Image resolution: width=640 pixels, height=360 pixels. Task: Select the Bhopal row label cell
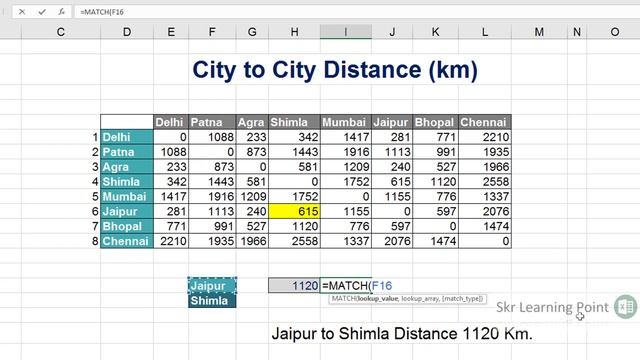pos(127,226)
